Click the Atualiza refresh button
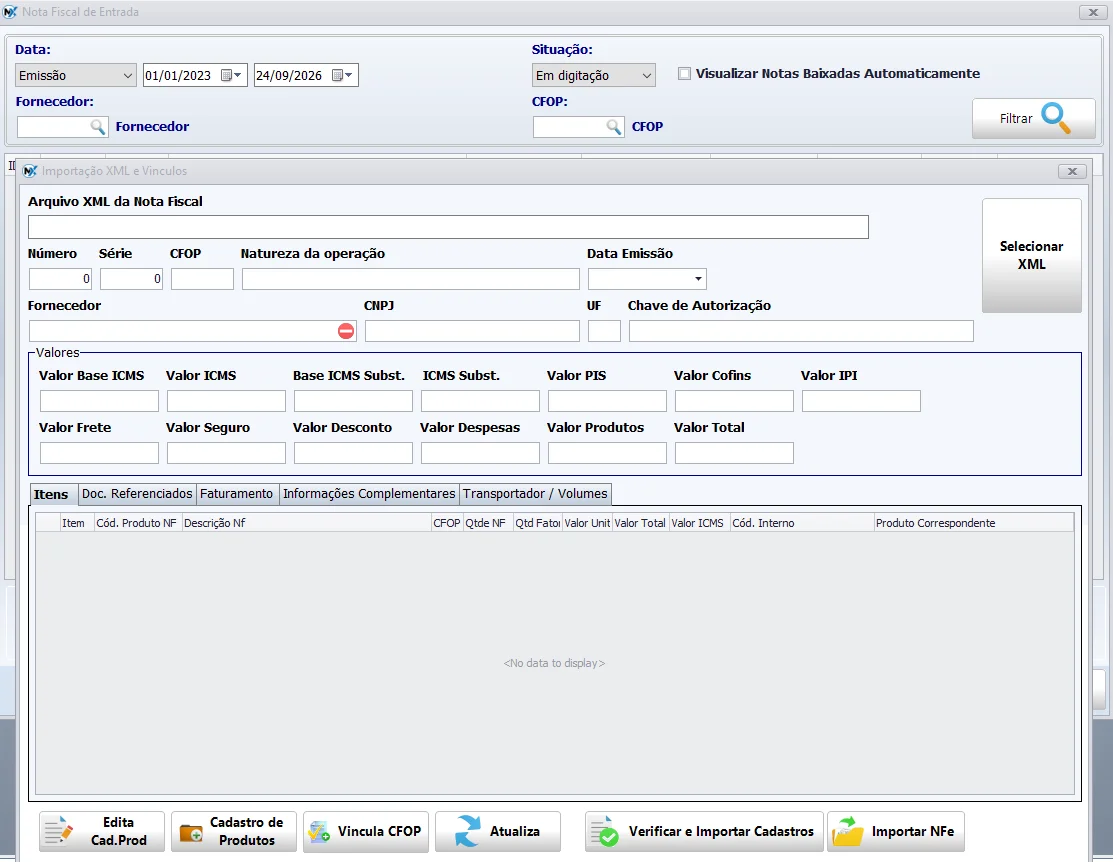This screenshot has height=862, width=1113. click(x=498, y=831)
